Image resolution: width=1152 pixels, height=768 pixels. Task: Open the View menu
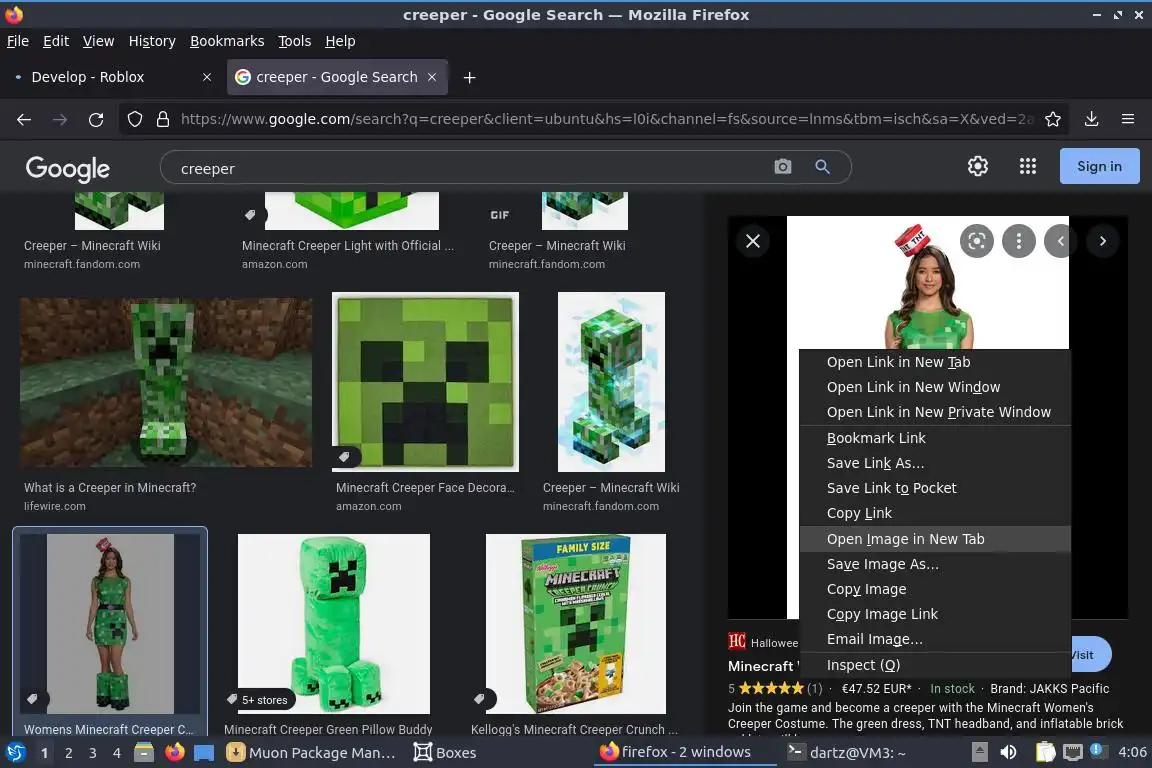(98, 41)
